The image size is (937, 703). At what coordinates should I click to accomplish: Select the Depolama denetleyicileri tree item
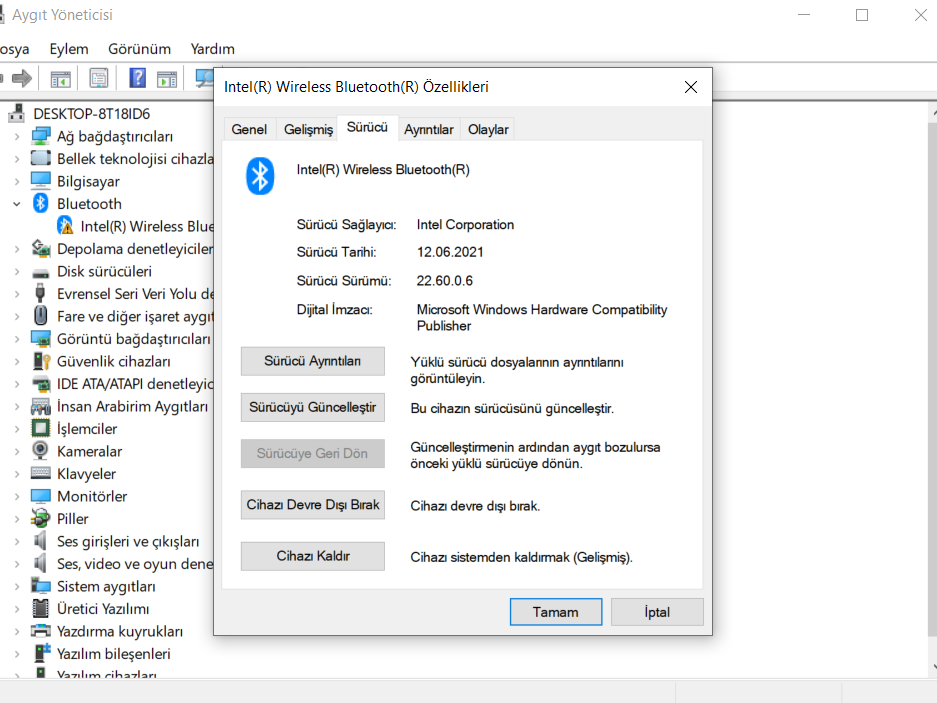tap(135, 249)
